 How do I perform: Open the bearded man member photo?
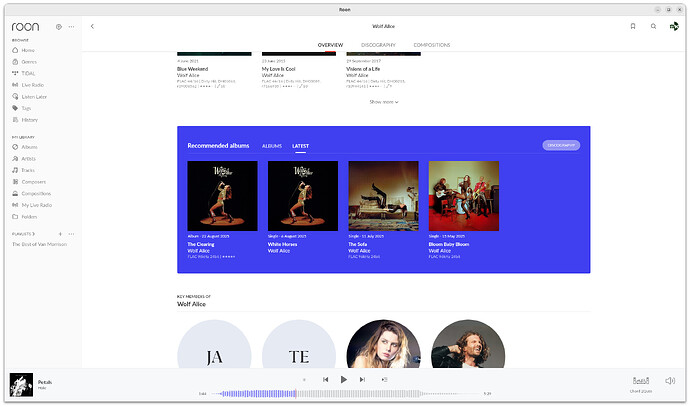[468, 344]
